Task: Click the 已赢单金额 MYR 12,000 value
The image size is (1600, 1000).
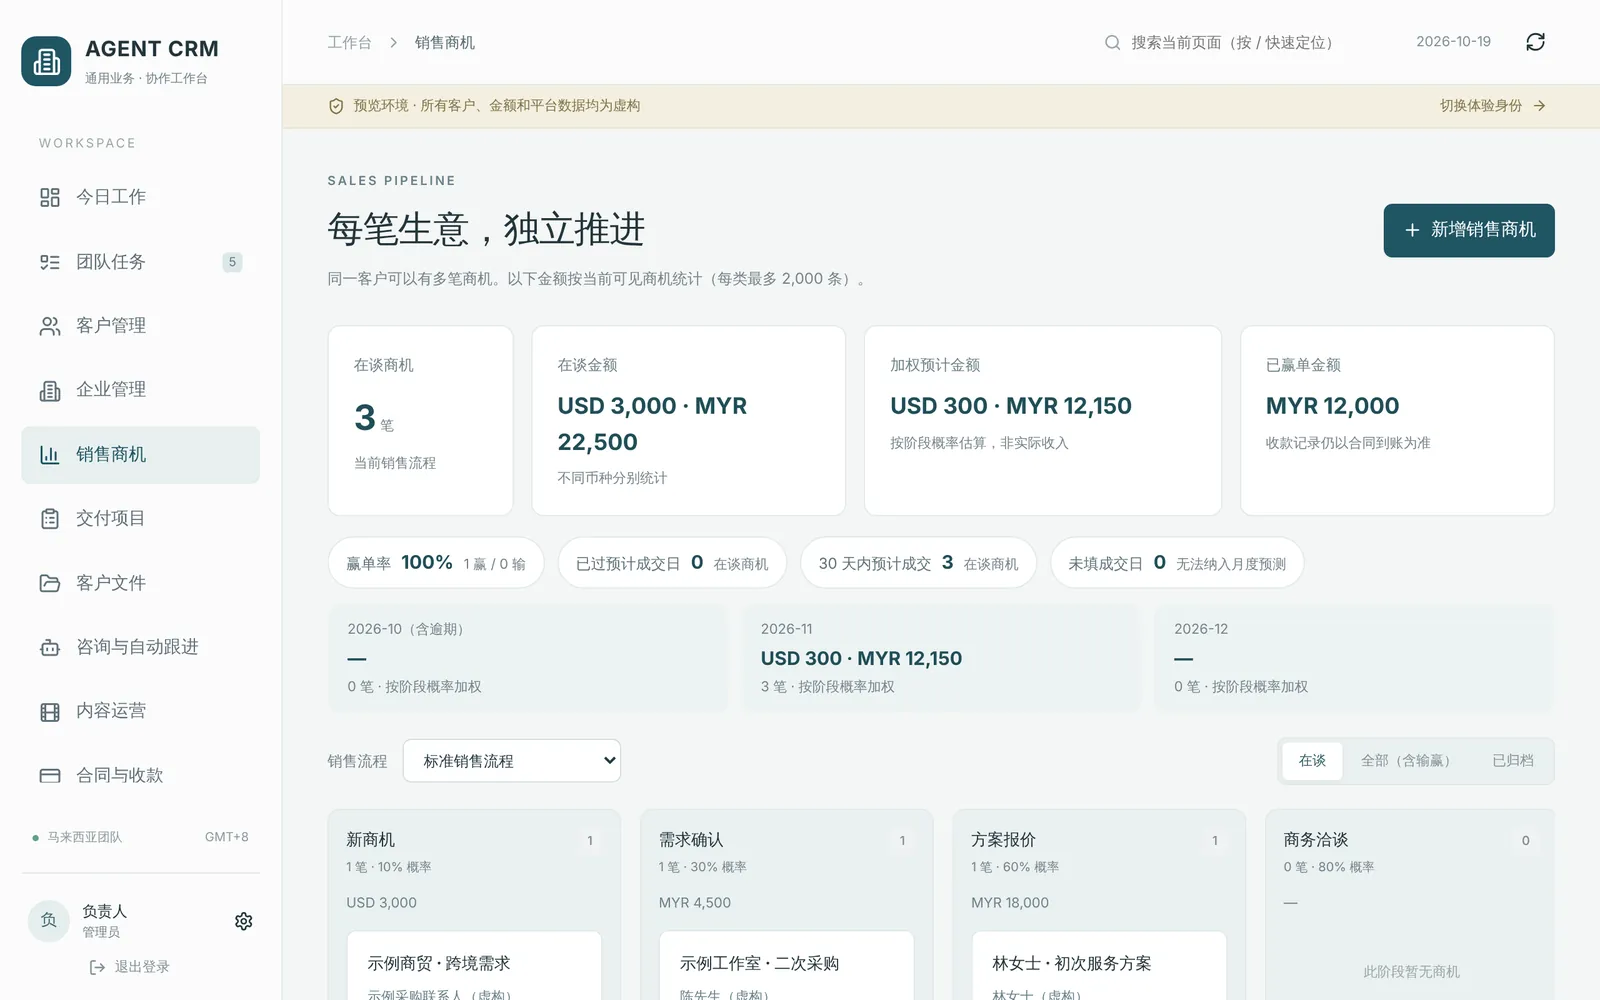Action: pyautogui.click(x=1333, y=406)
